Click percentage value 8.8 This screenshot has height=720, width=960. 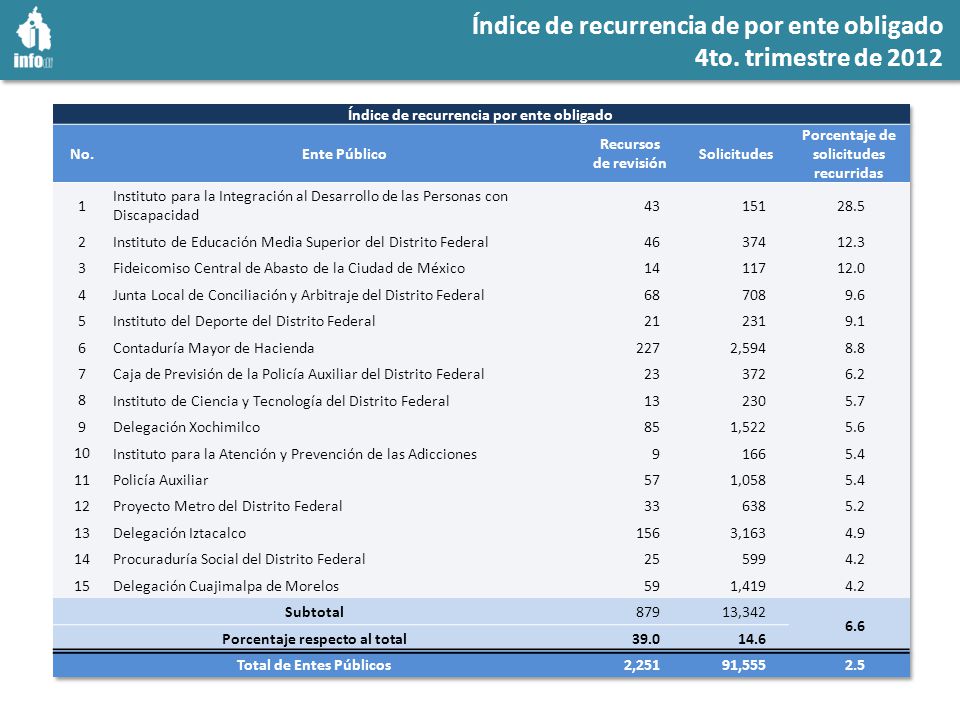[x=855, y=348]
